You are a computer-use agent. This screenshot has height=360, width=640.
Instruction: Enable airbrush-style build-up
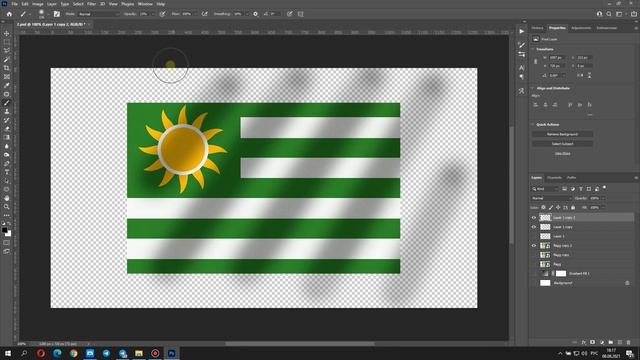pos(204,14)
